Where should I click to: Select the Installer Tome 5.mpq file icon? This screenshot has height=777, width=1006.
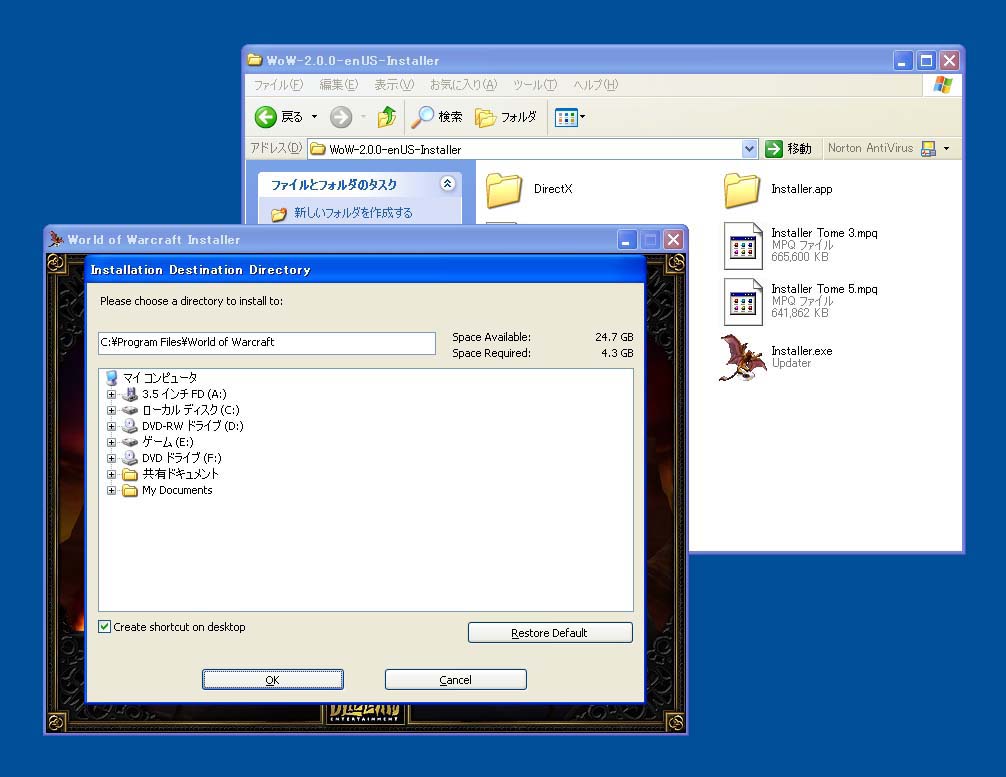pyautogui.click(x=743, y=301)
